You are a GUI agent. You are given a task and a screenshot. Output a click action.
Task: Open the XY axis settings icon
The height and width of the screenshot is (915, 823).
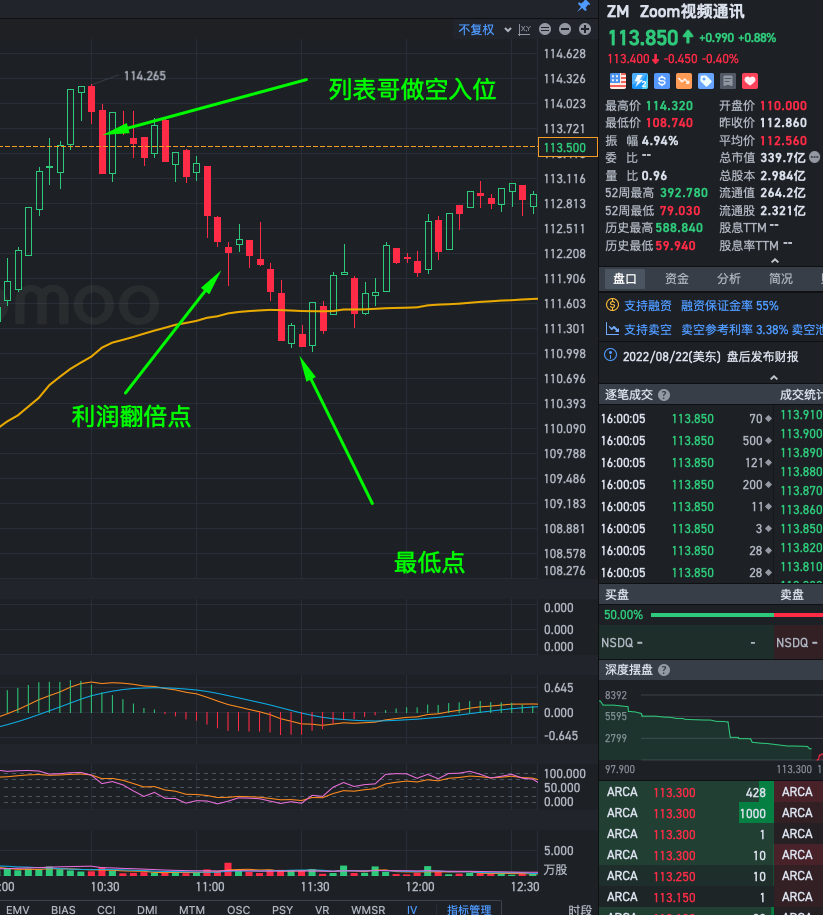click(x=524, y=30)
